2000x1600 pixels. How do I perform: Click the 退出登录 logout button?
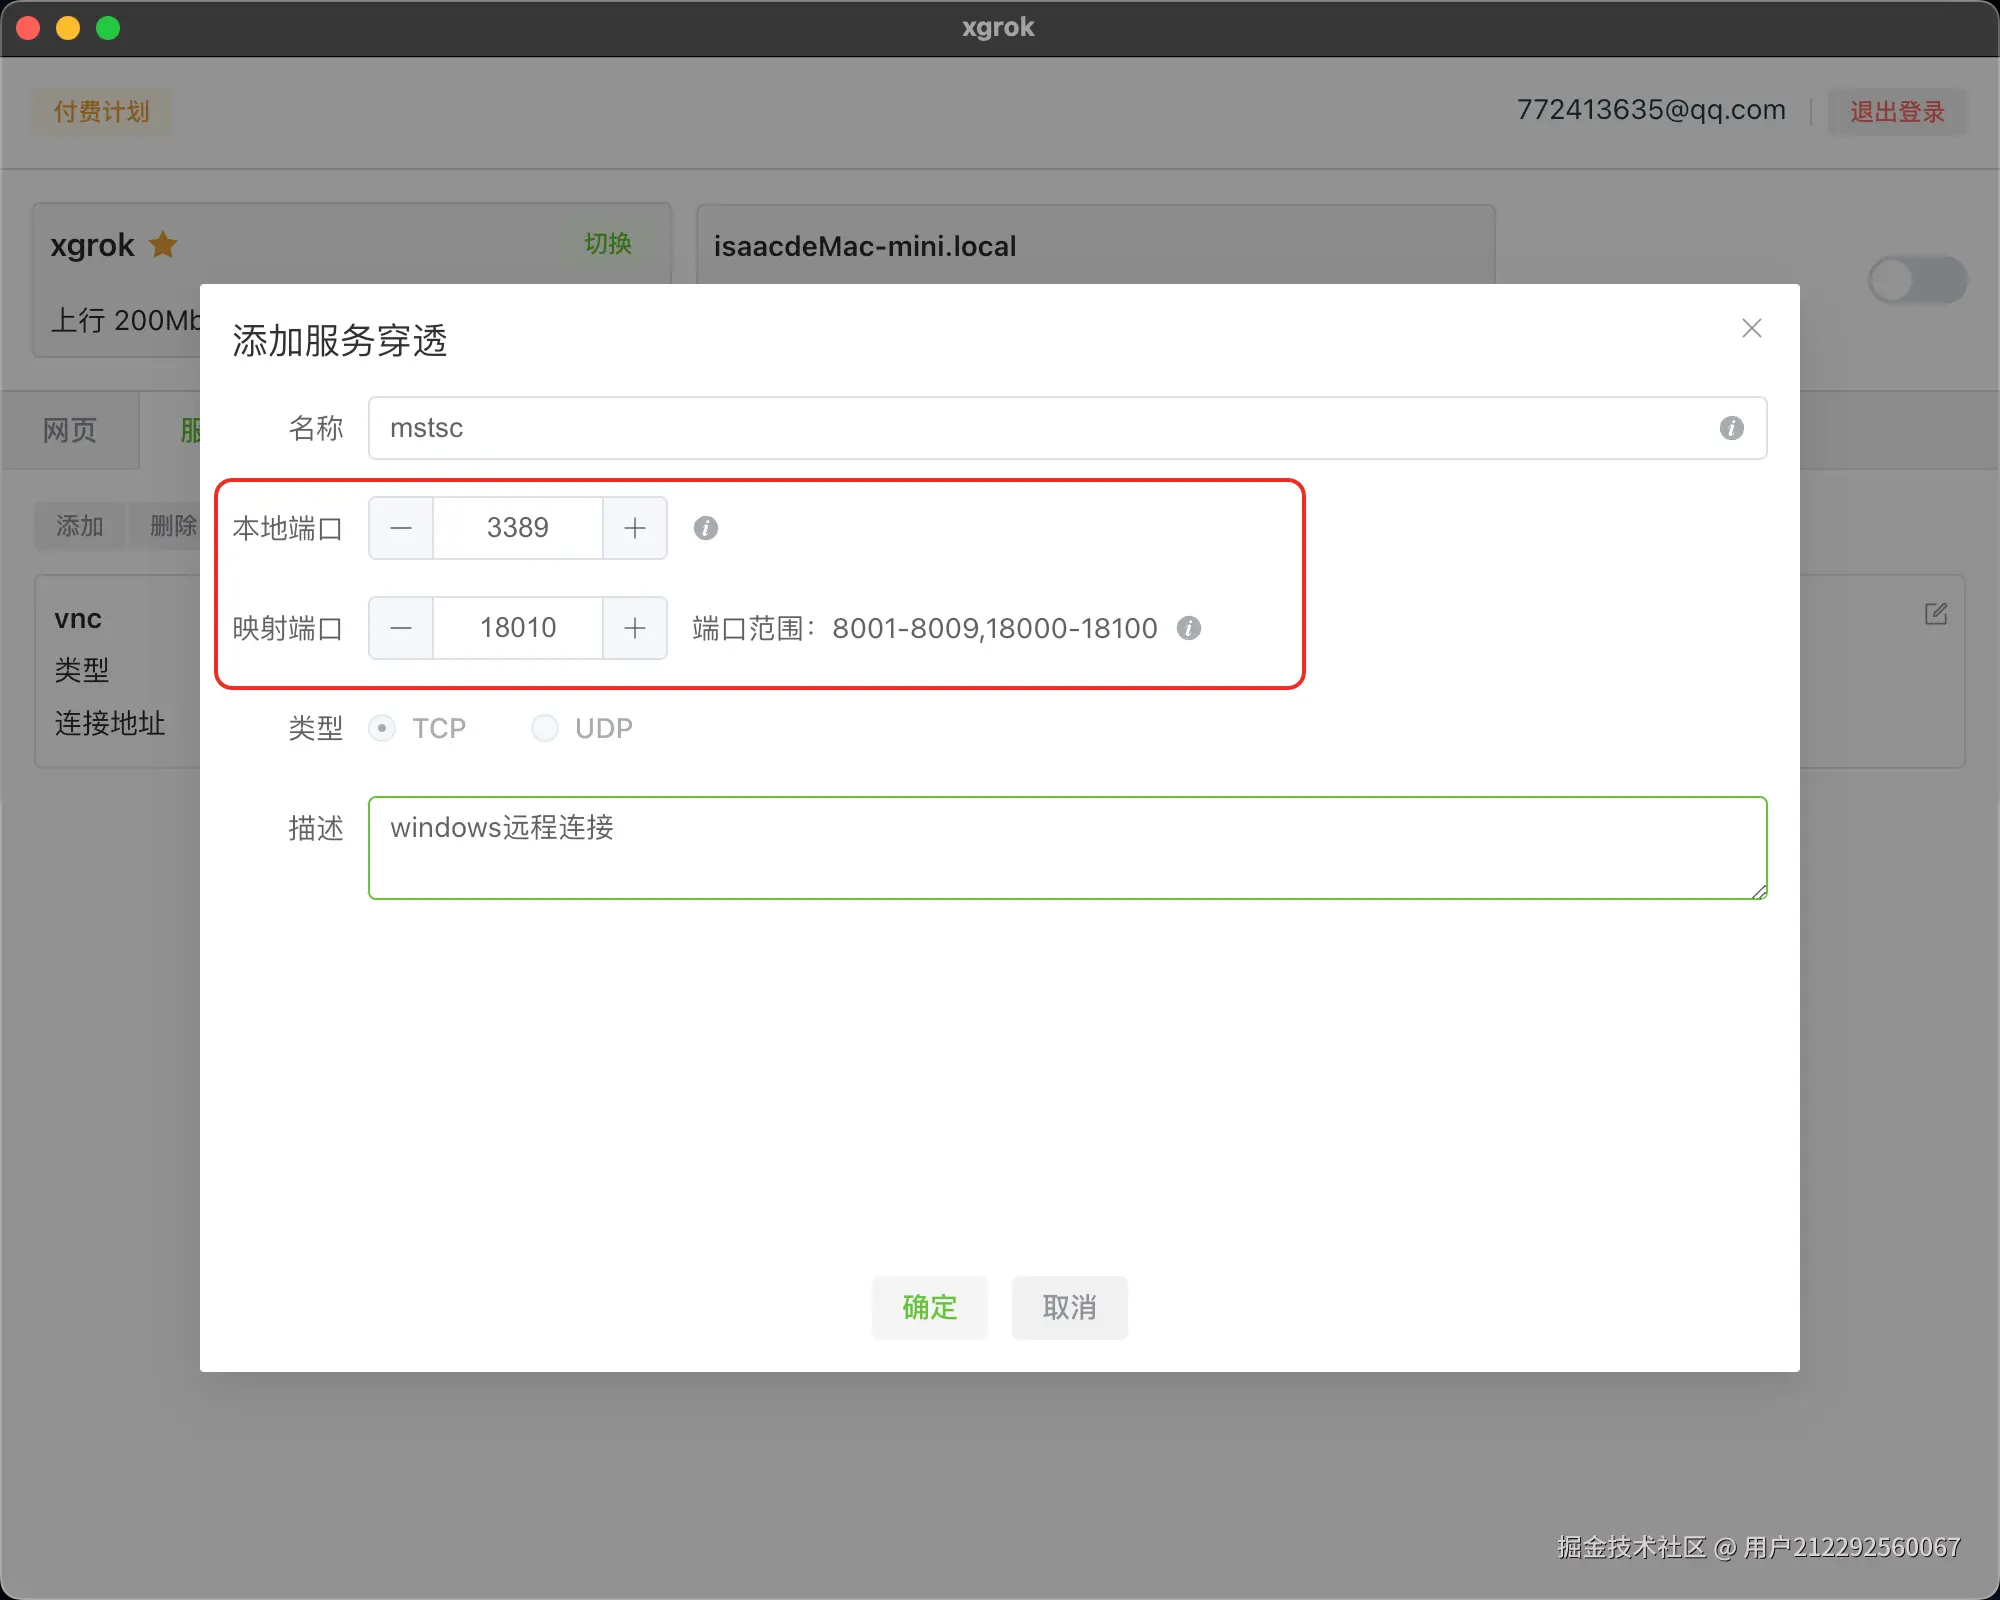(x=1897, y=112)
